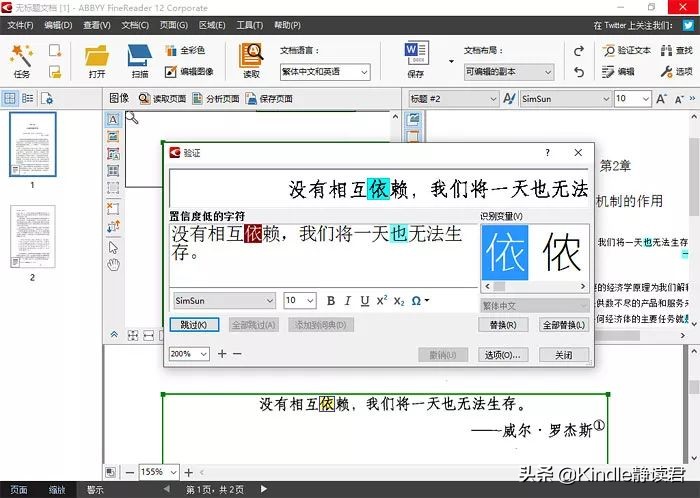Open the 200% zoom dropdown in dialog
The width and height of the screenshot is (700, 498).
tap(189, 354)
